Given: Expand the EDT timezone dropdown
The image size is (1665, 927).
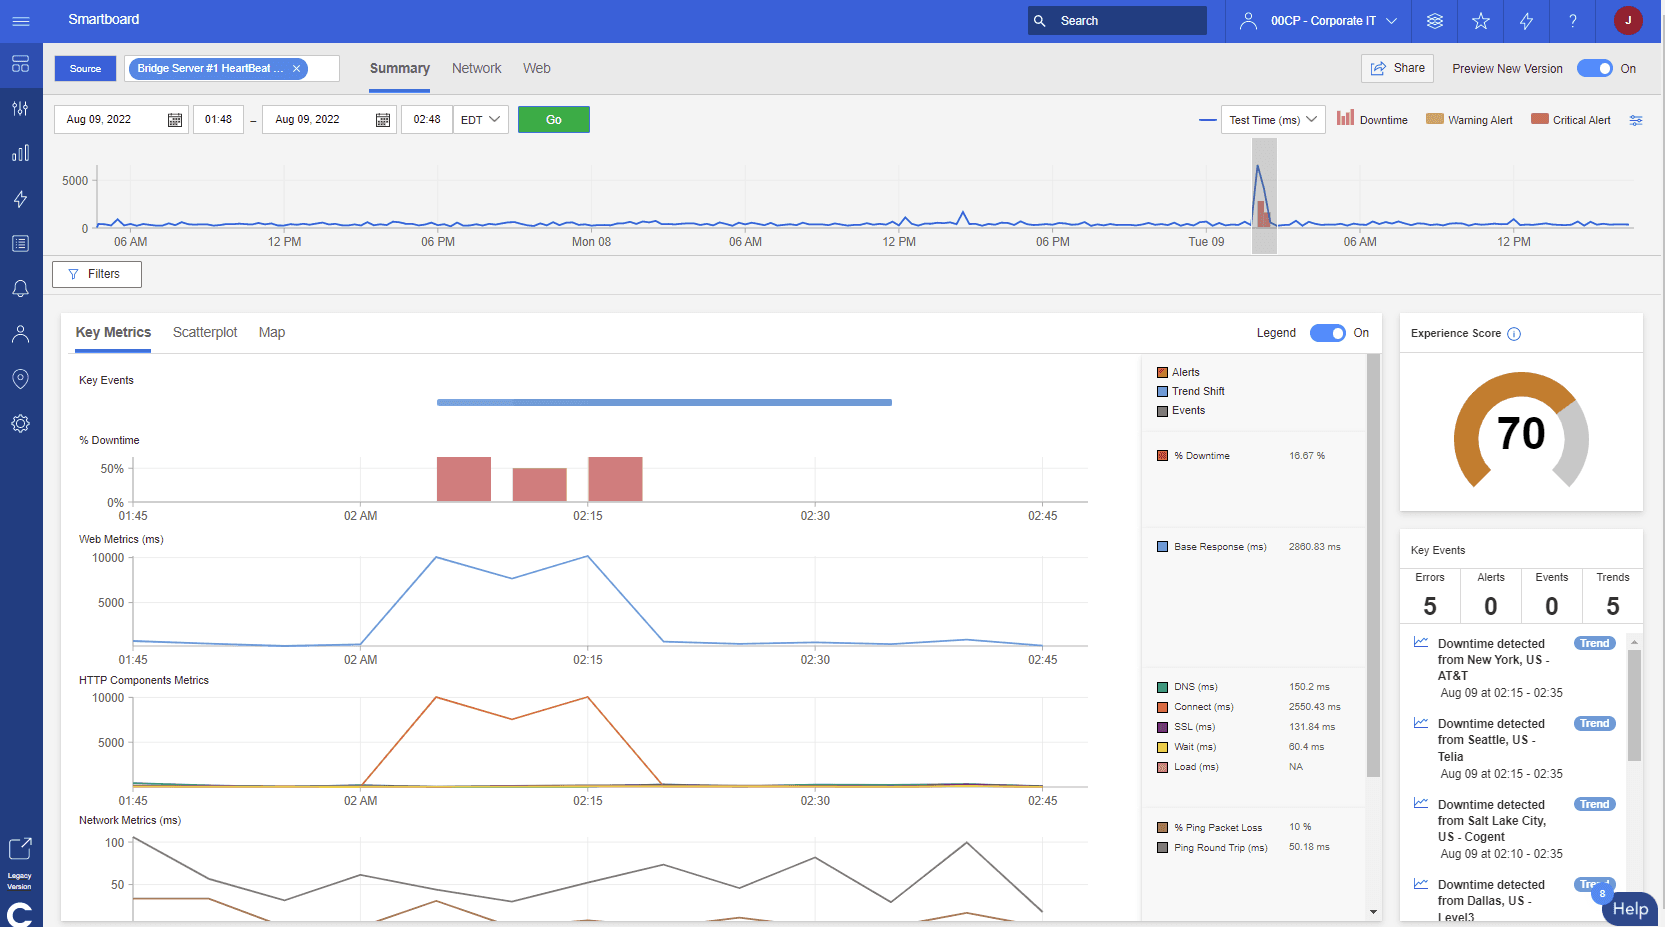Looking at the screenshot, I should pos(481,120).
